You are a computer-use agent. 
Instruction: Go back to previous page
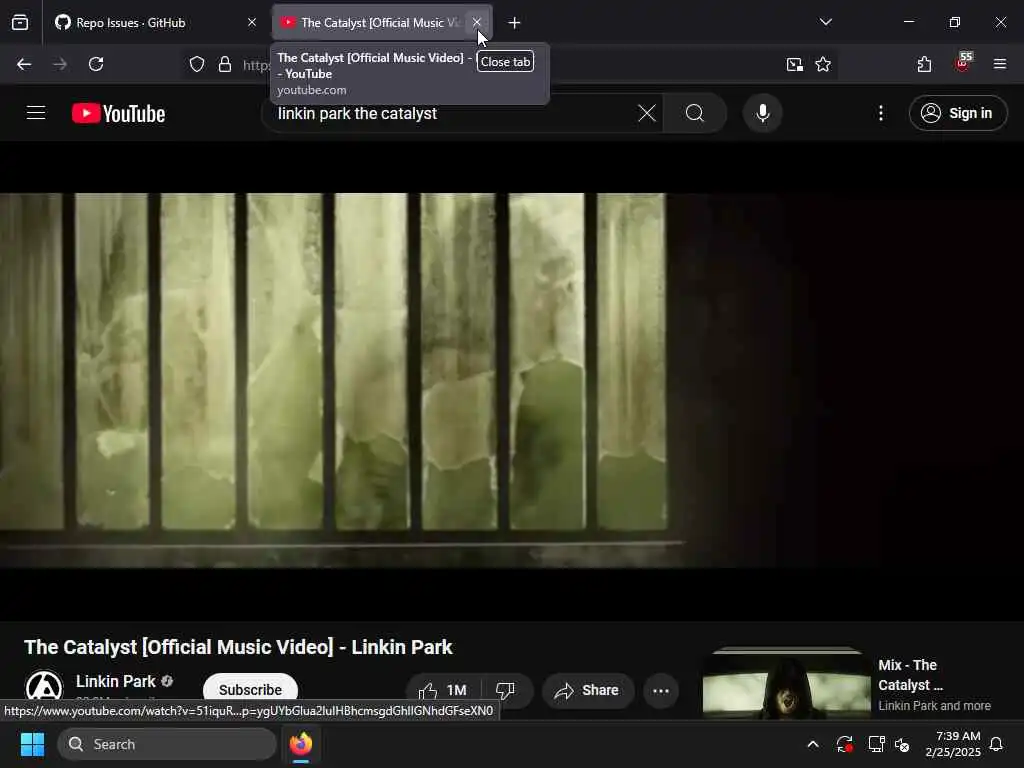24,64
